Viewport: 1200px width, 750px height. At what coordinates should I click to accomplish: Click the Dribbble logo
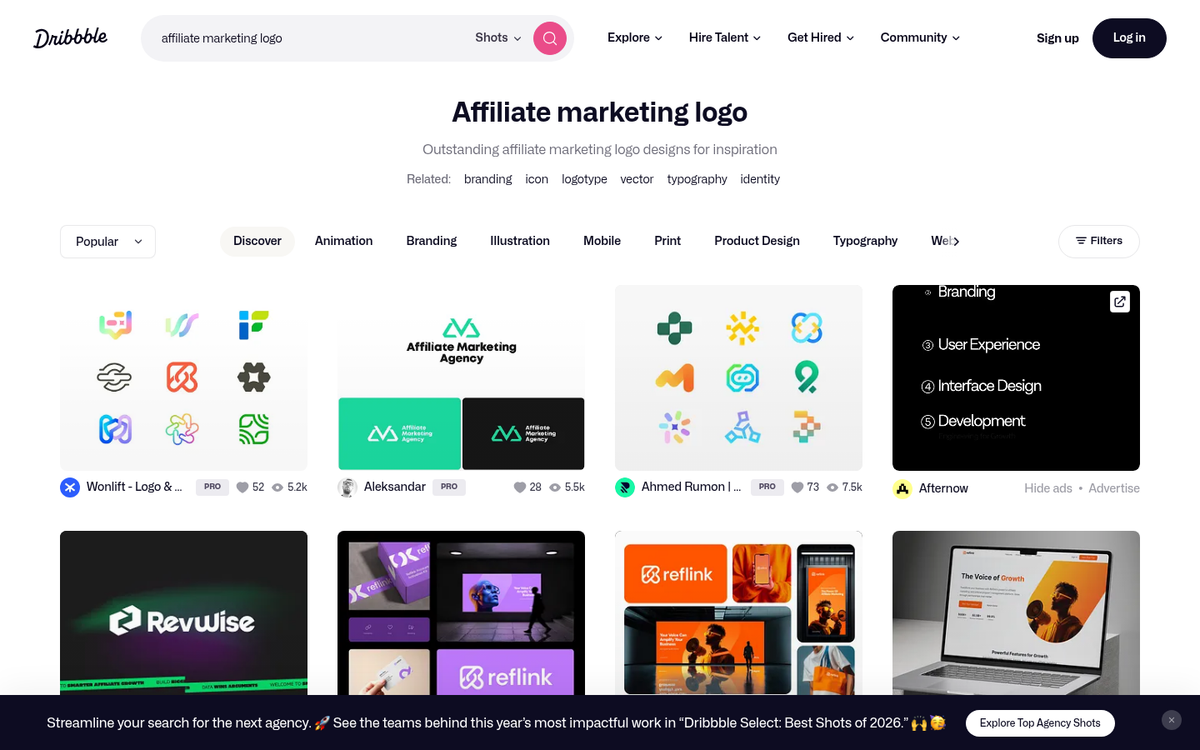[70, 37]
